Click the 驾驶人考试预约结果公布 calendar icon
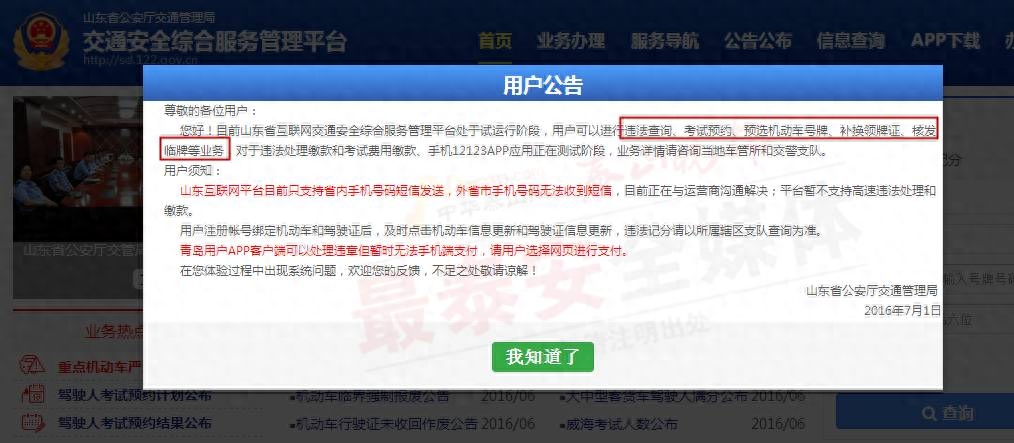The height and width of the screenshot is (443, 1014). click(32, 423)
